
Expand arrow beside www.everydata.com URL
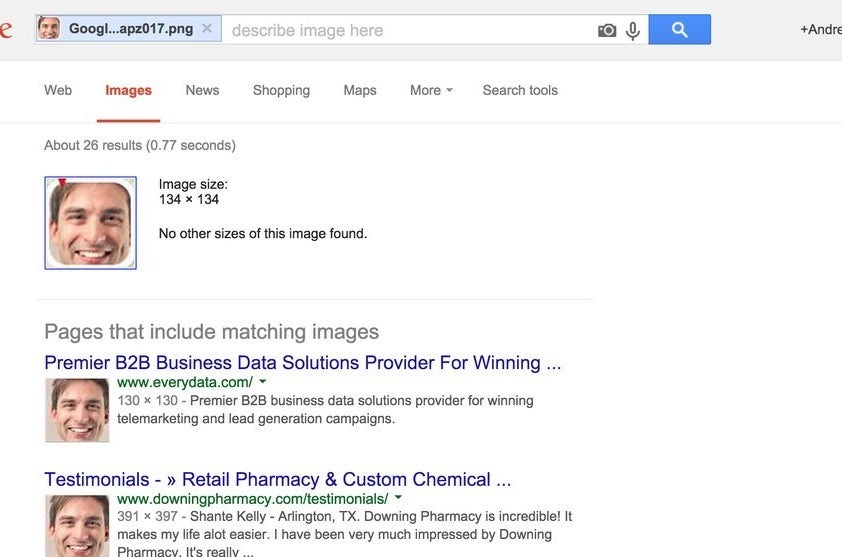[x=263, y=382]
